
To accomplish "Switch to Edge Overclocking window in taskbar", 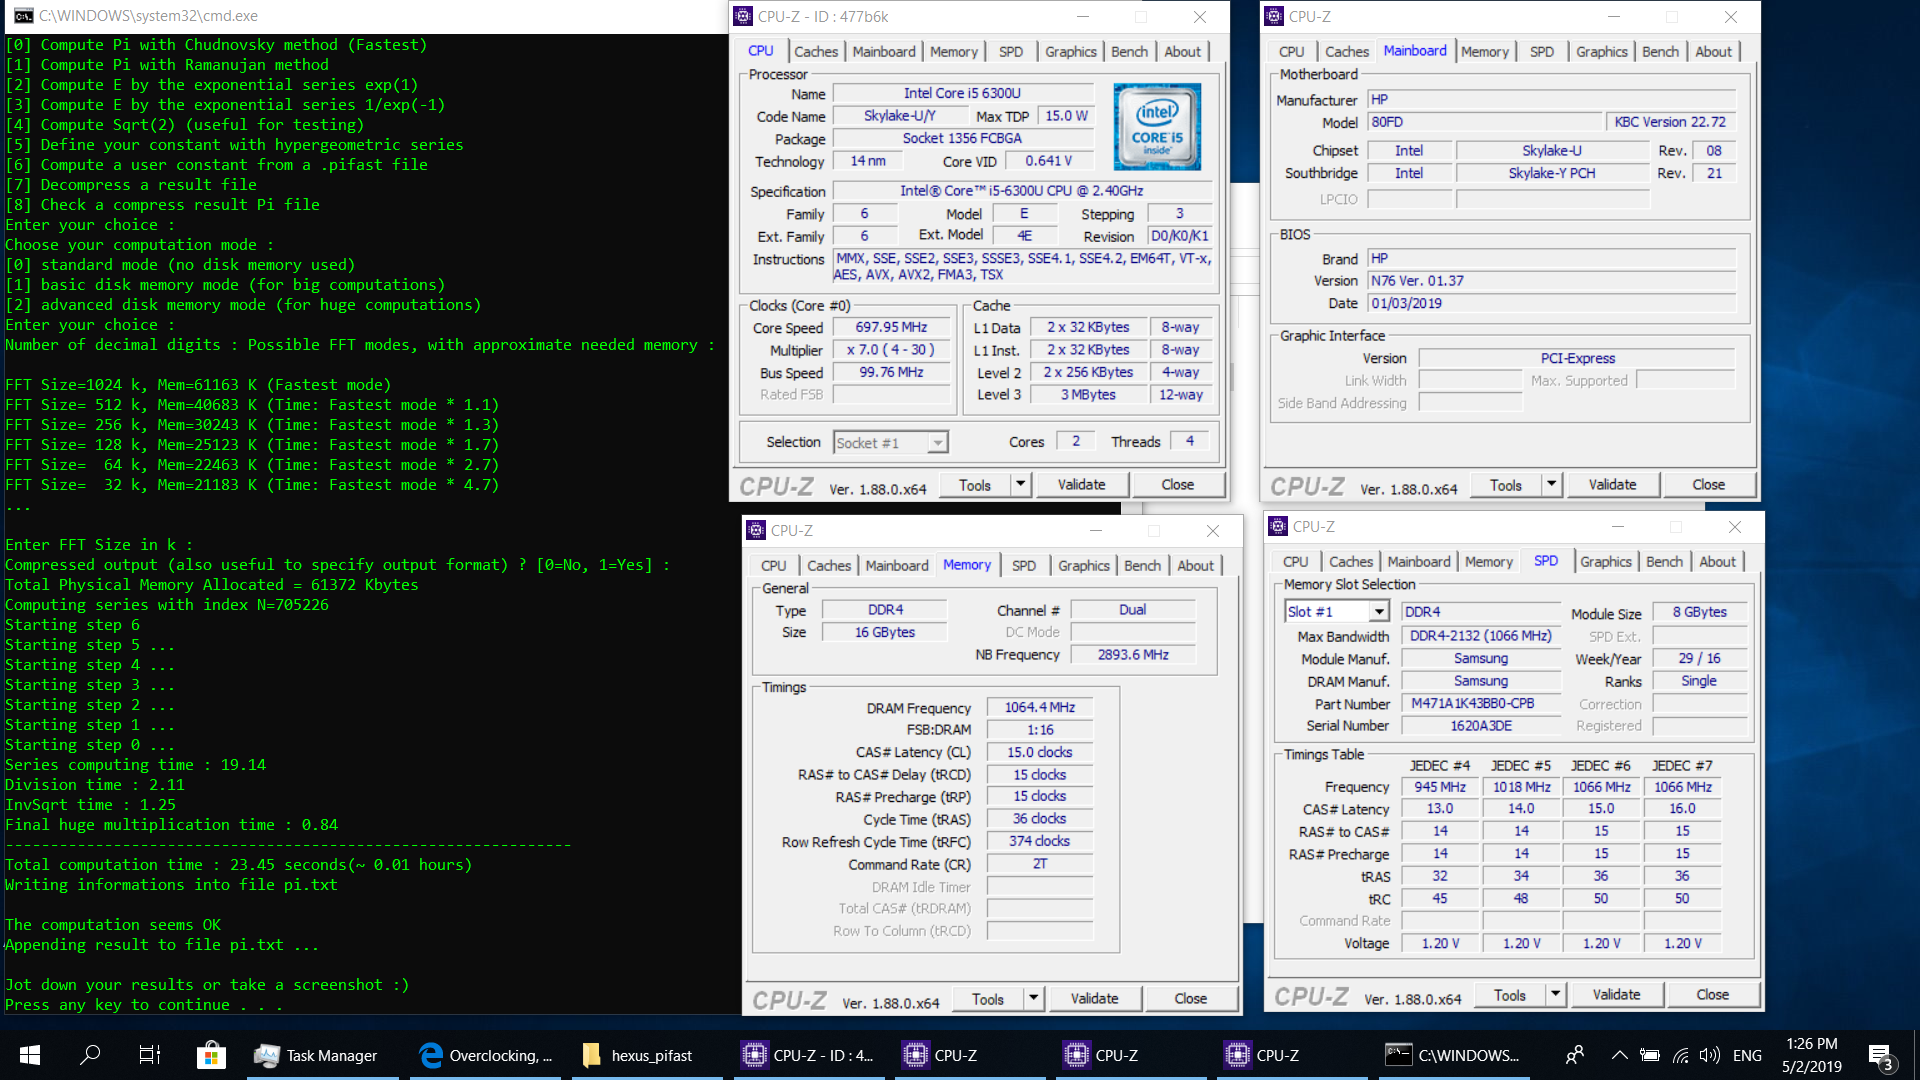I will coord(487,1055).
